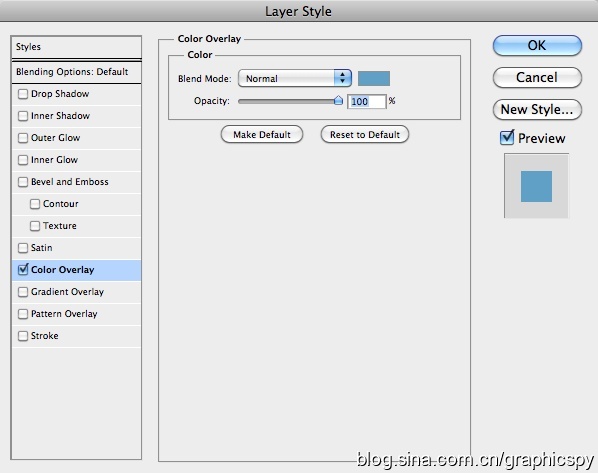Check the Texture sub-option
This screenshot has height=473, width=598.
[35, 226]
